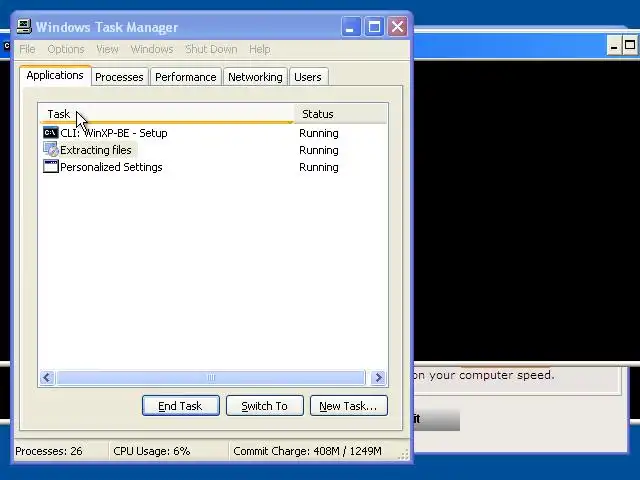Screen dimensions: 640x480
Task: Minimize the Windows Task Manager window
Action: point(351,27)
